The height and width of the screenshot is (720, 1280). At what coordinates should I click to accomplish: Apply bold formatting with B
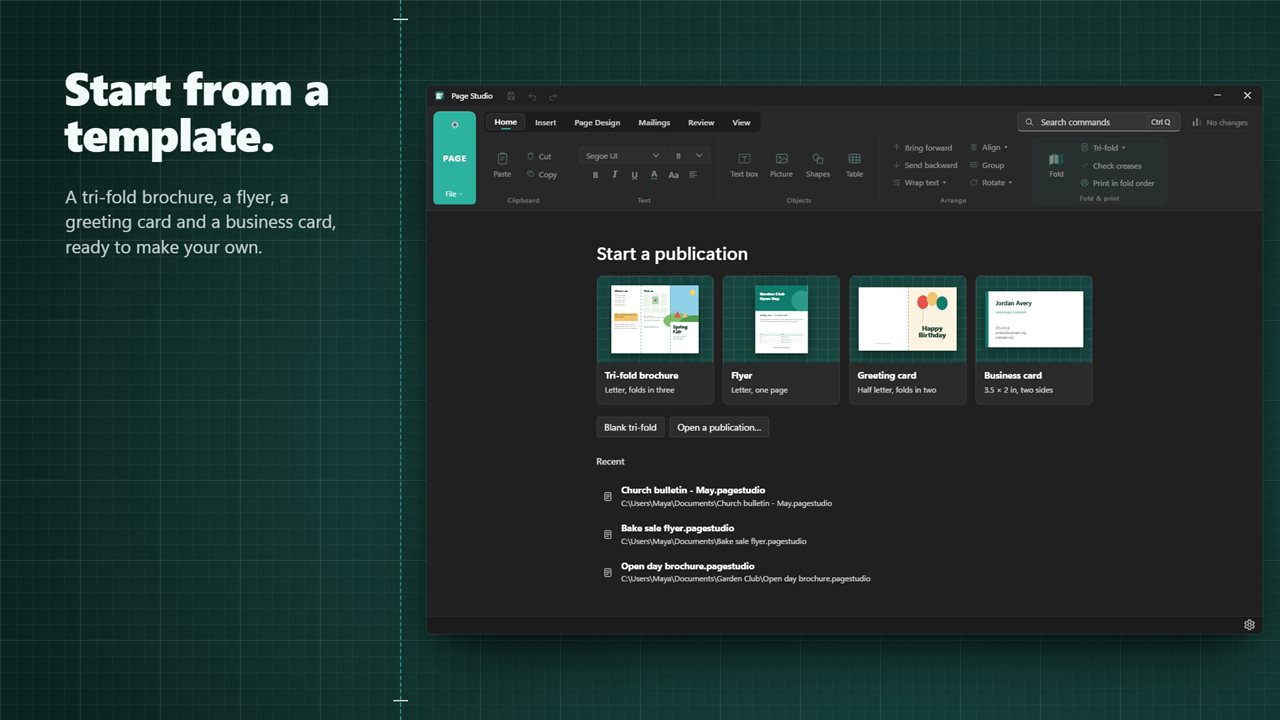(x=595, y=175)
